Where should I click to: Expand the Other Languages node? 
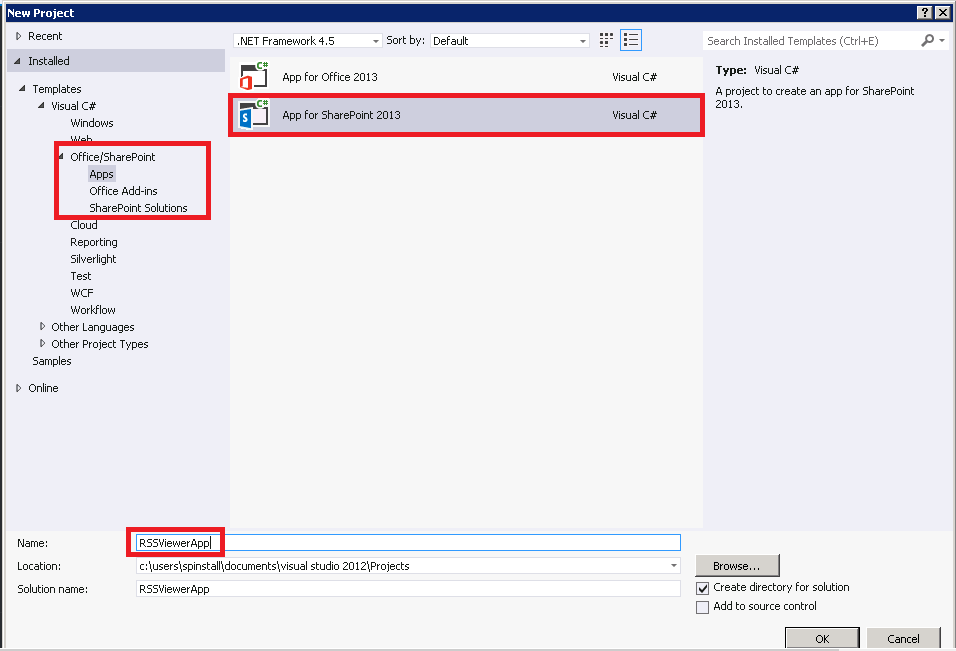pos(42,327)
